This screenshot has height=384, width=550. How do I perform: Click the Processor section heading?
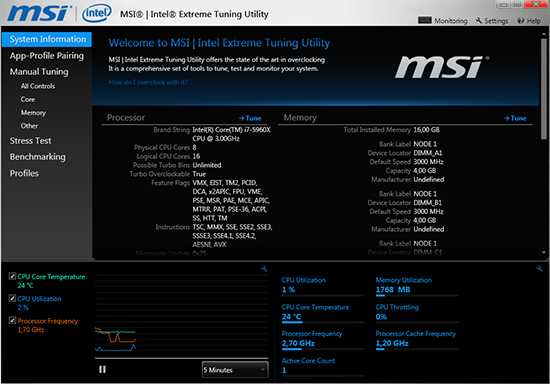tap(126, 117)
